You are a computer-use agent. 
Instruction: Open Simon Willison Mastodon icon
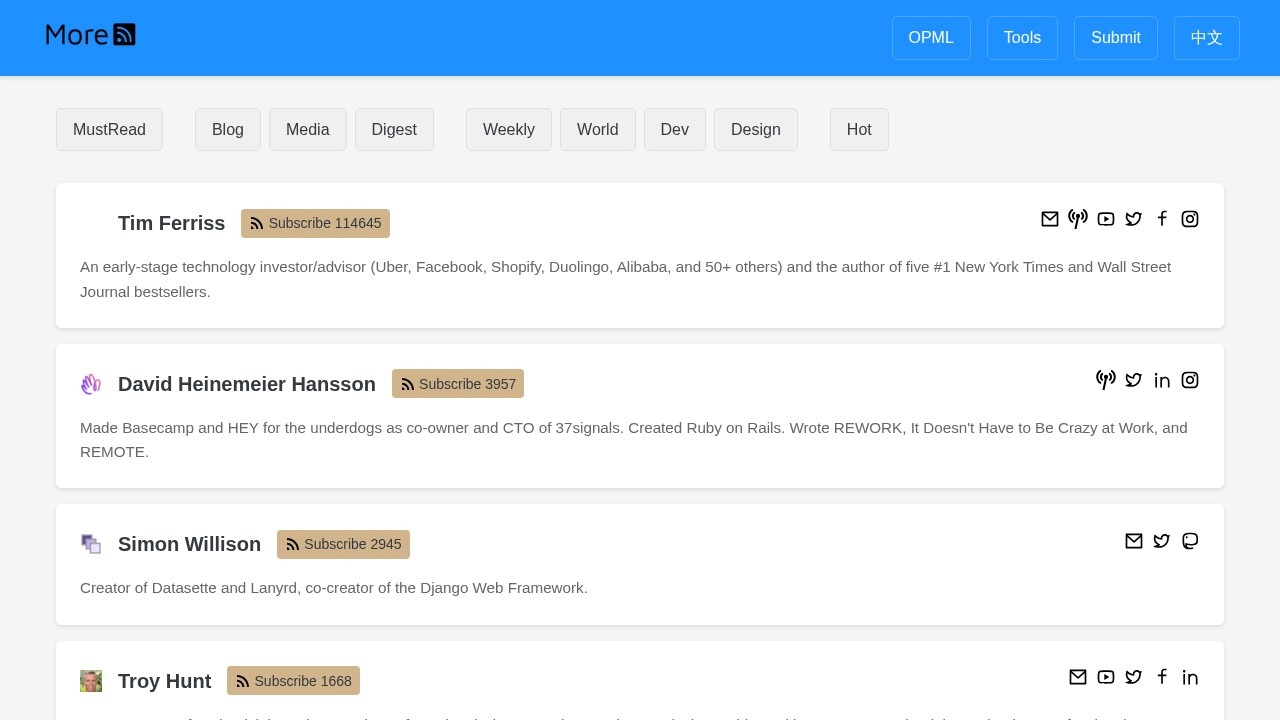tap(1190, 541)
